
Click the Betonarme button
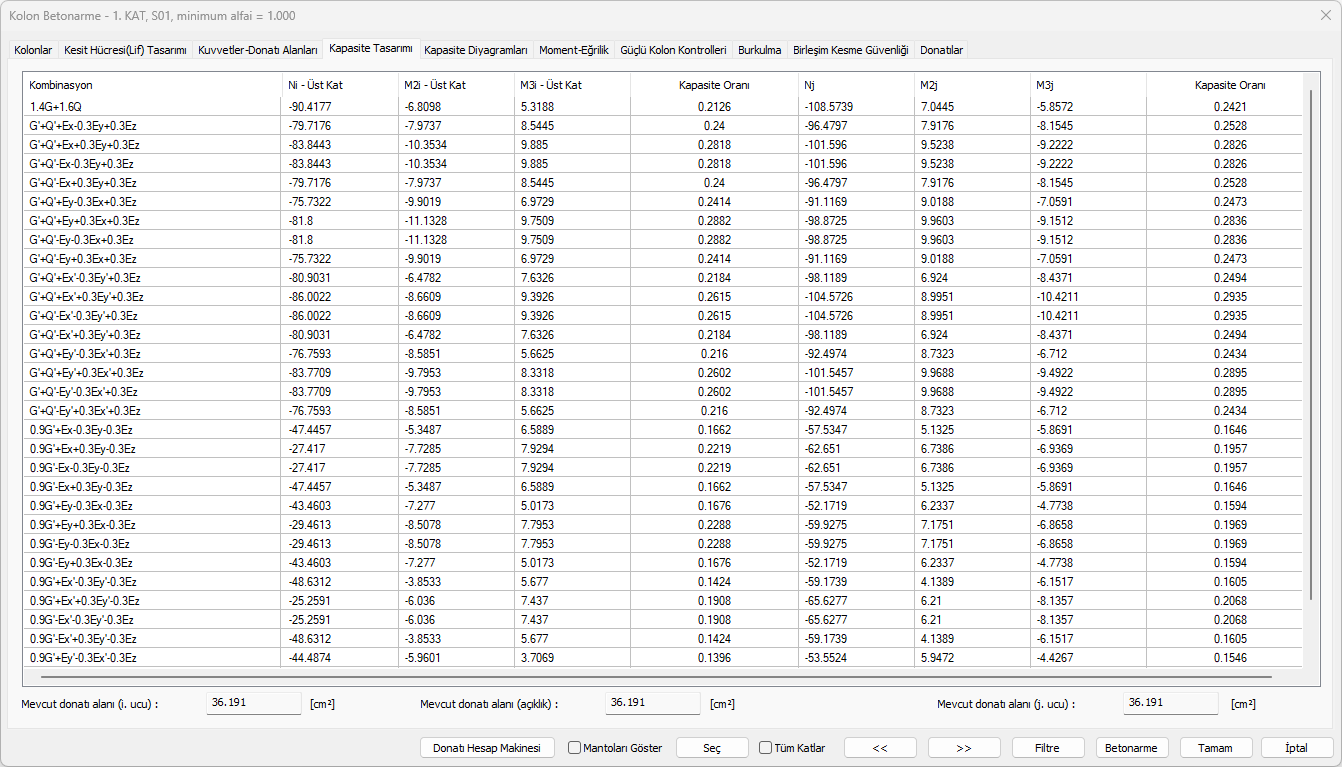[1132, 748]
